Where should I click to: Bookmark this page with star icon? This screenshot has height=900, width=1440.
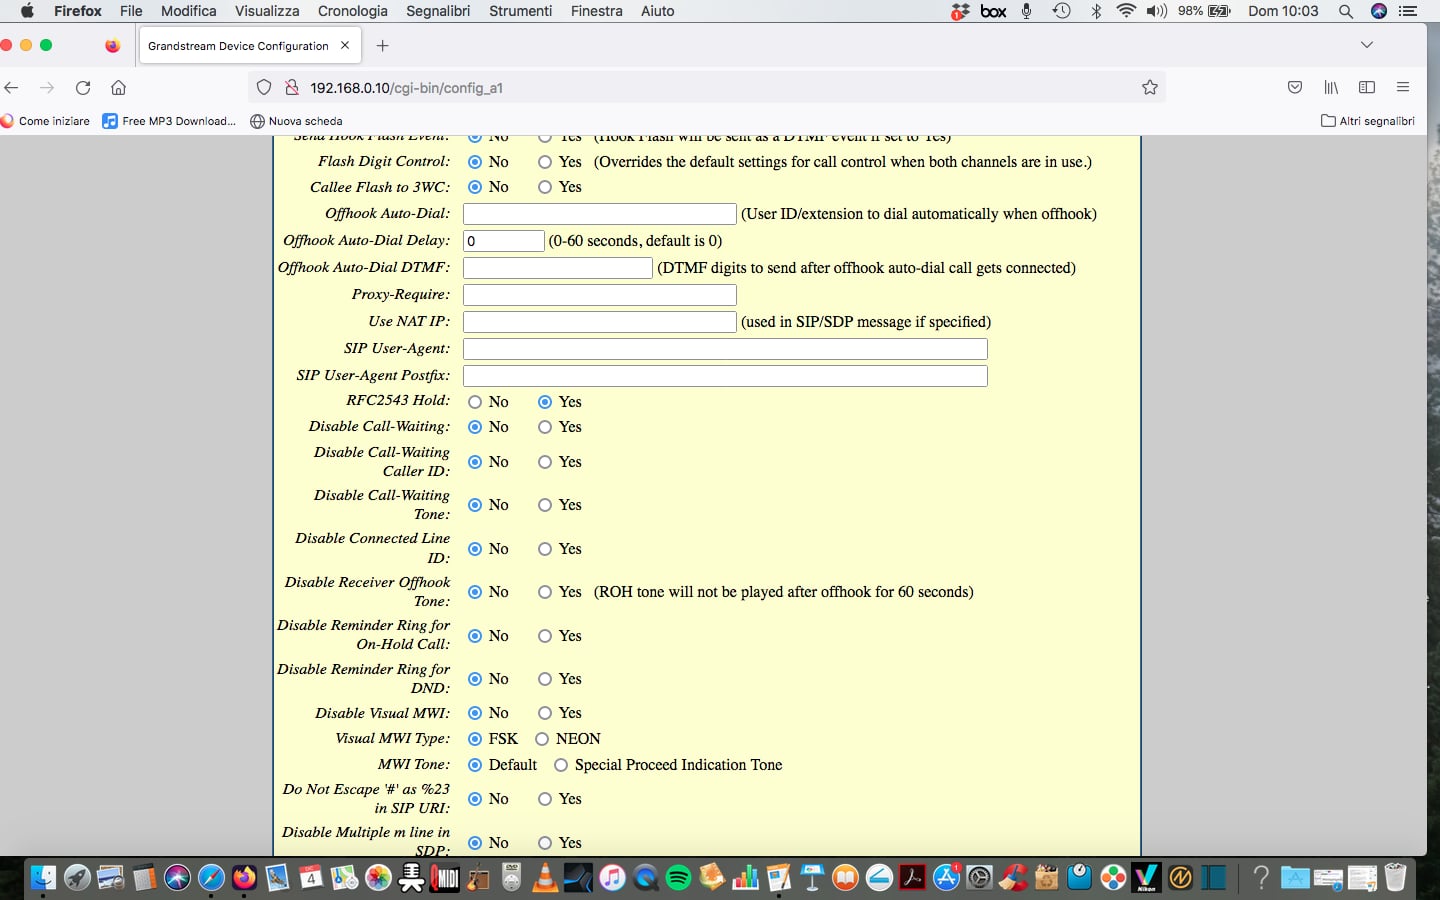point(1150,88)
